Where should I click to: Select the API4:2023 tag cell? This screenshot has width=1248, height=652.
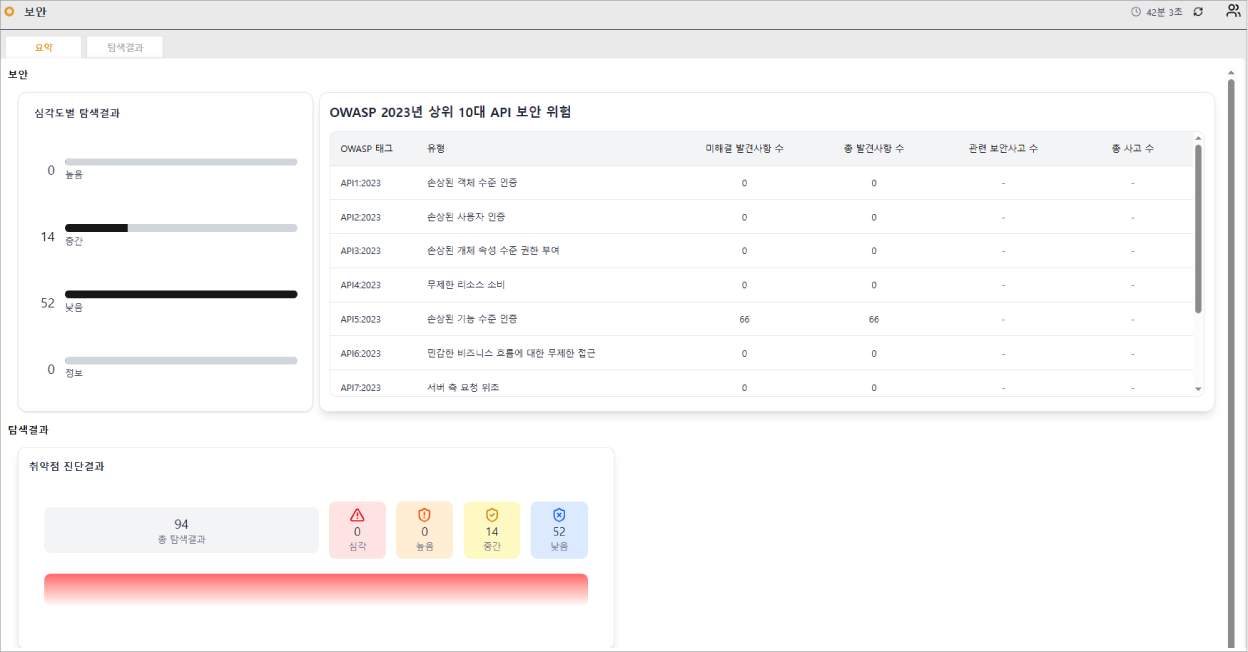tap(360, 285)
